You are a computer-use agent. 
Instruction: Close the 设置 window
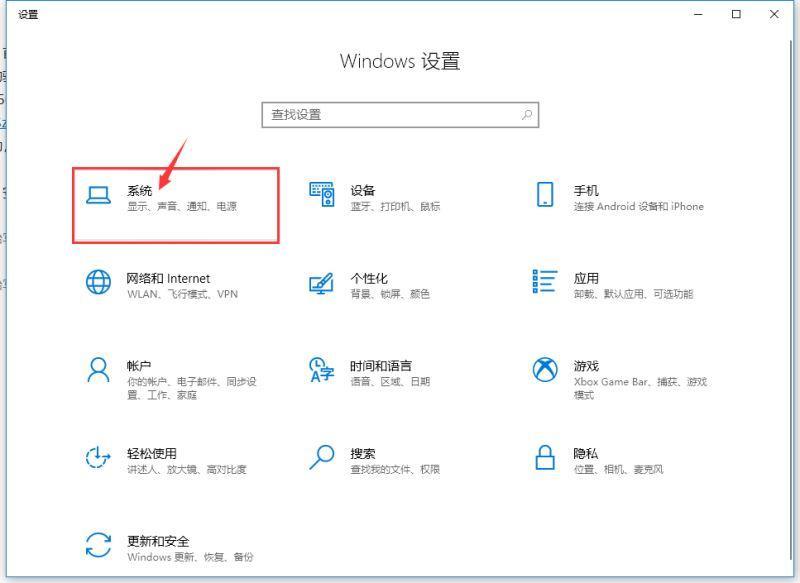coord(774,14)
